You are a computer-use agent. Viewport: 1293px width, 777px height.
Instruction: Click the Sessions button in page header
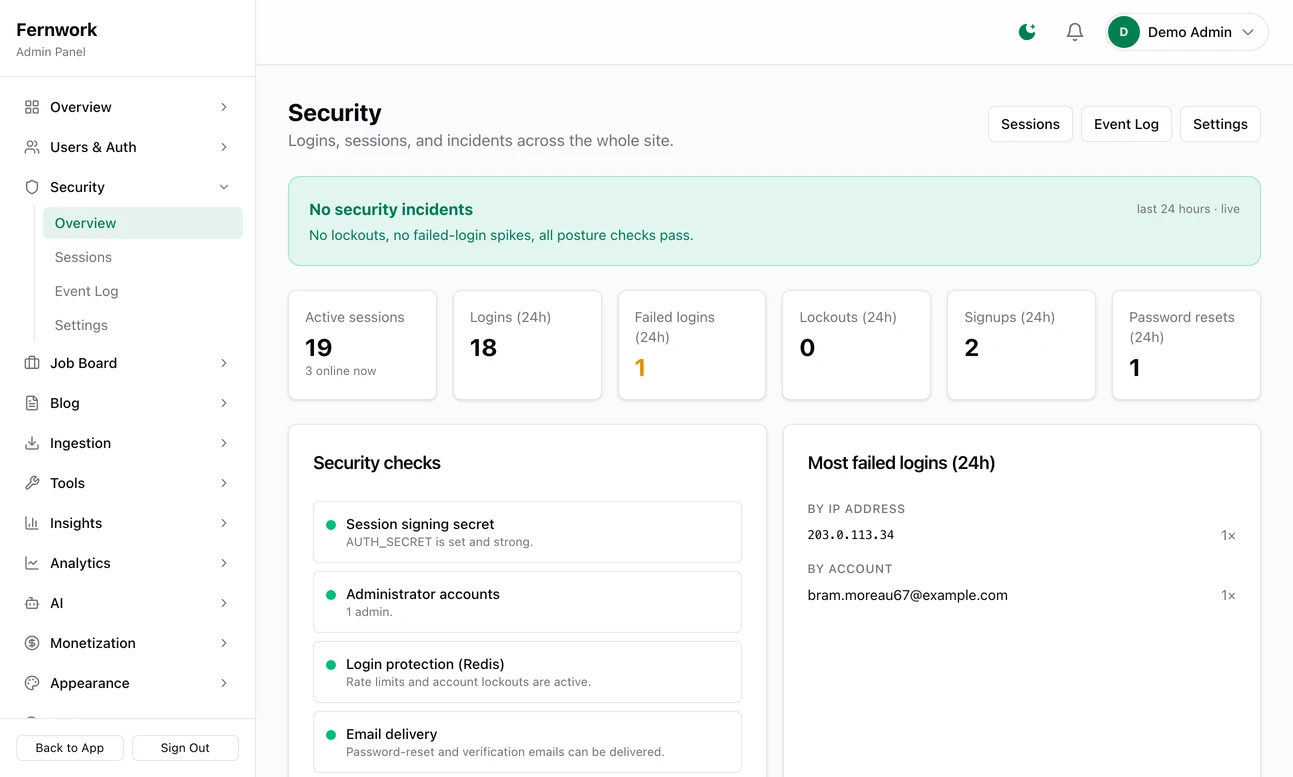1030,124
